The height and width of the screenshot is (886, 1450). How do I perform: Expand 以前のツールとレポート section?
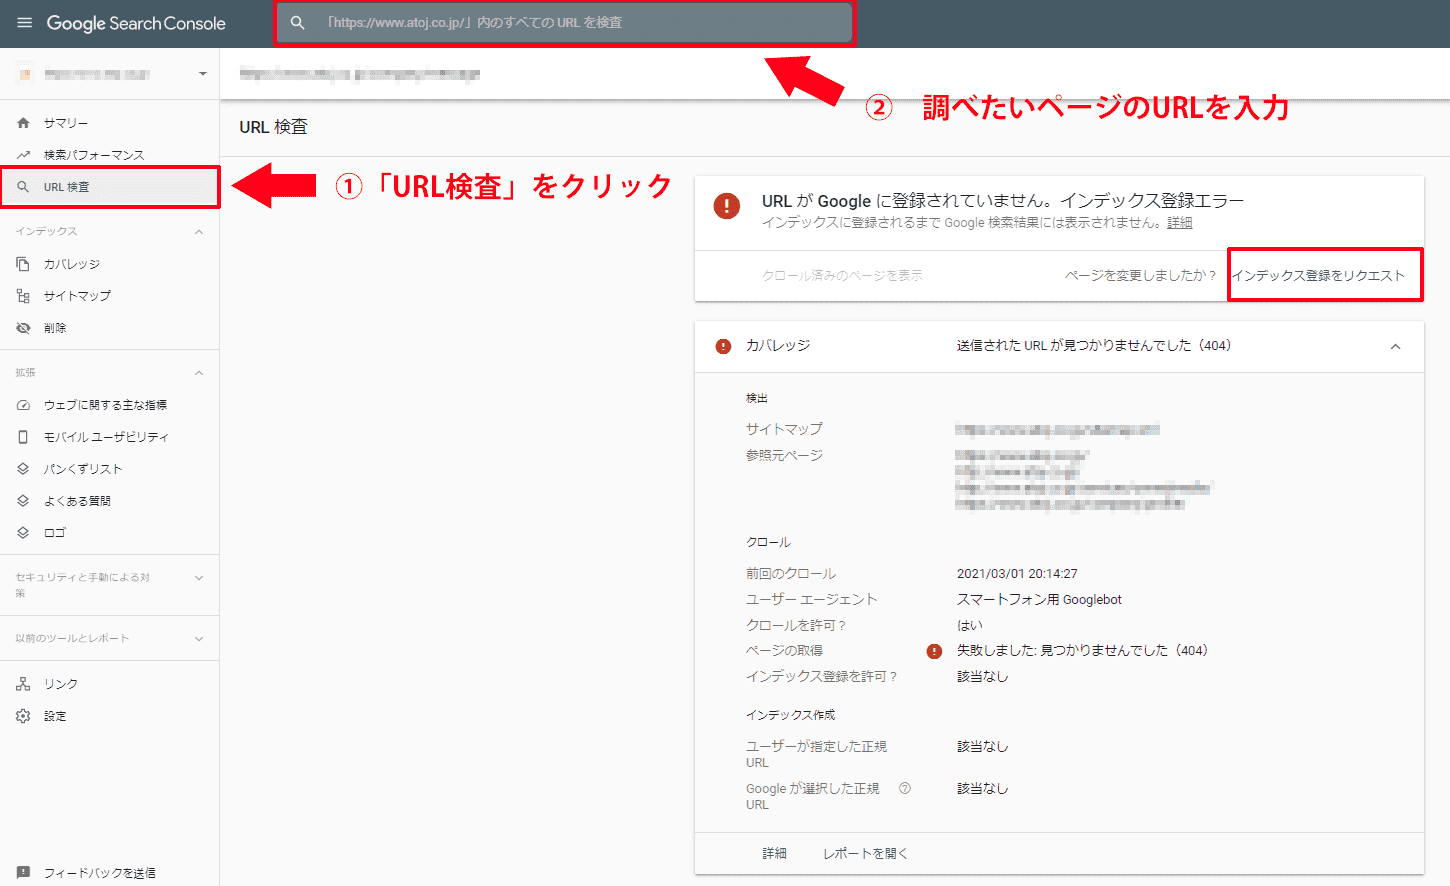199,639
